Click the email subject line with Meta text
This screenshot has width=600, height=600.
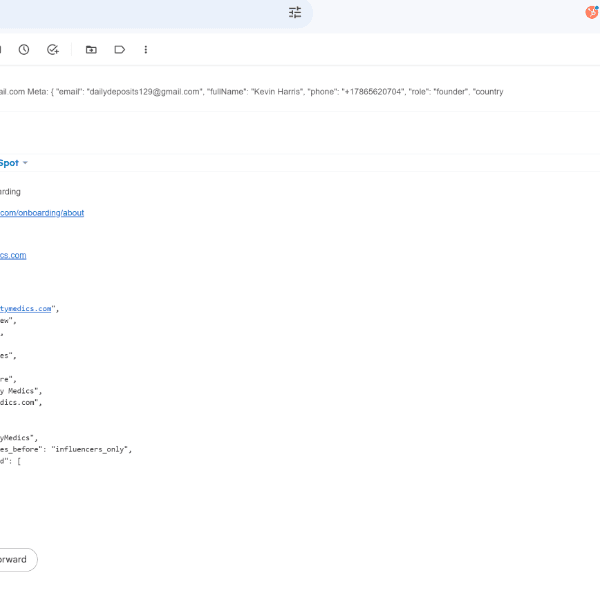(x=250, y=91)
